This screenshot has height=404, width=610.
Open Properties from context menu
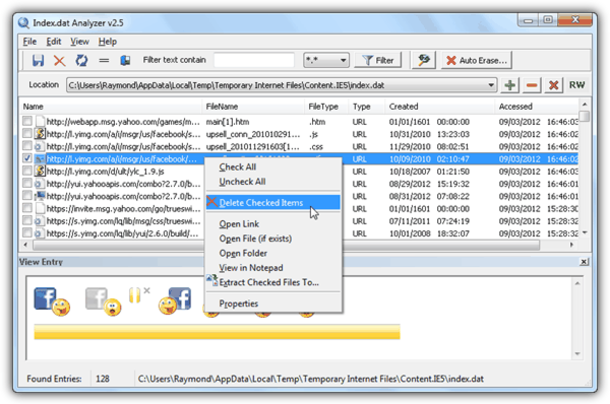point(273,304)
